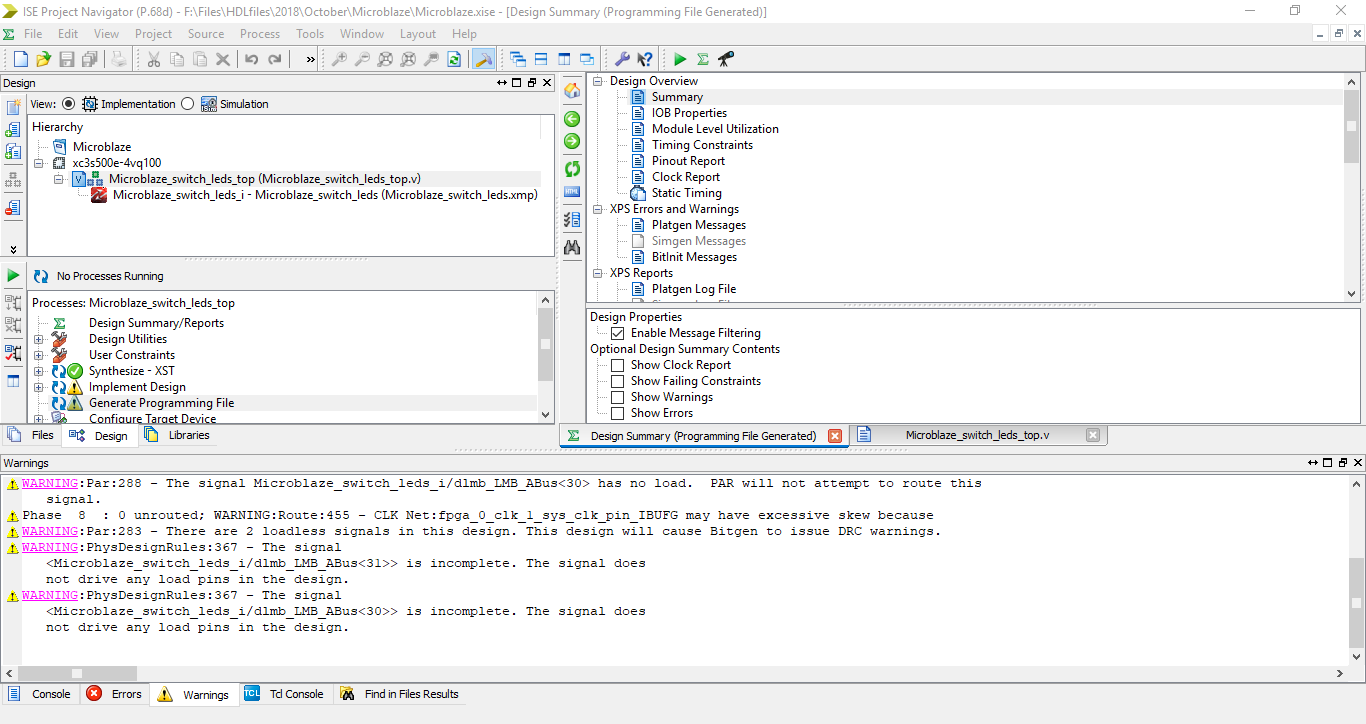
Task: Expand the Design sidebar double-chevron
Action: (13, 248)
